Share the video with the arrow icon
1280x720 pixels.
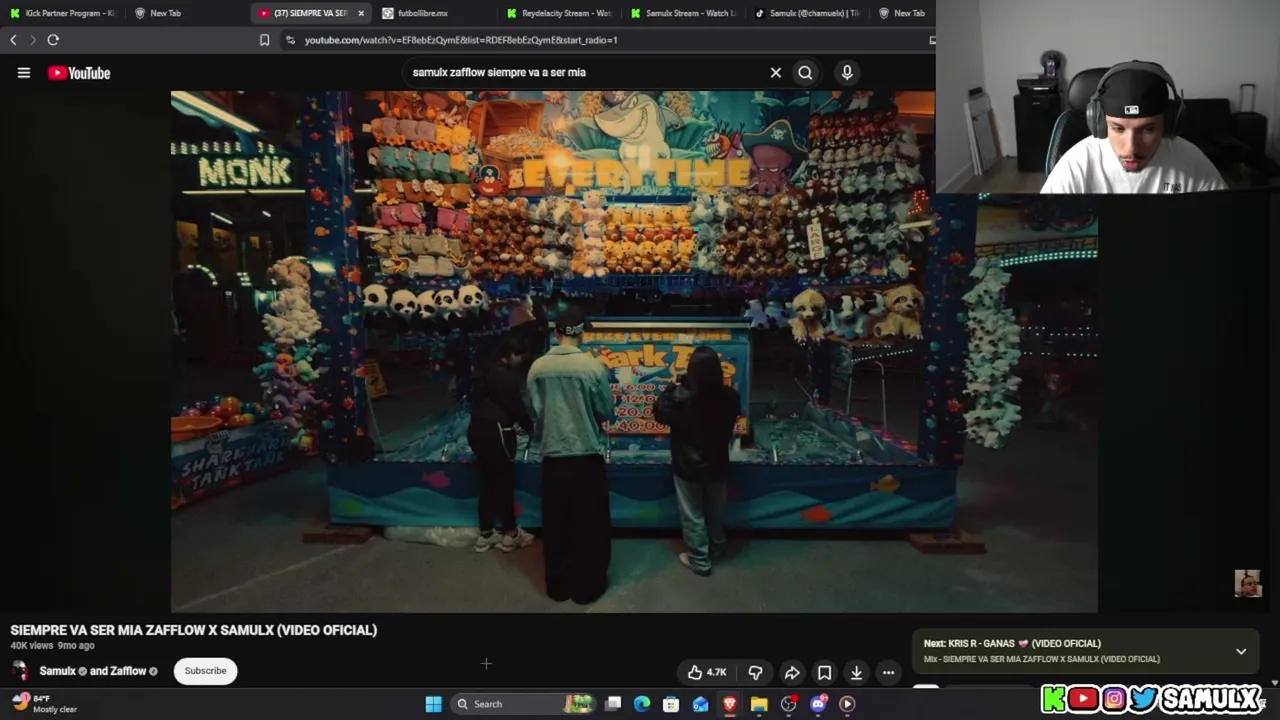pos(792,673)
